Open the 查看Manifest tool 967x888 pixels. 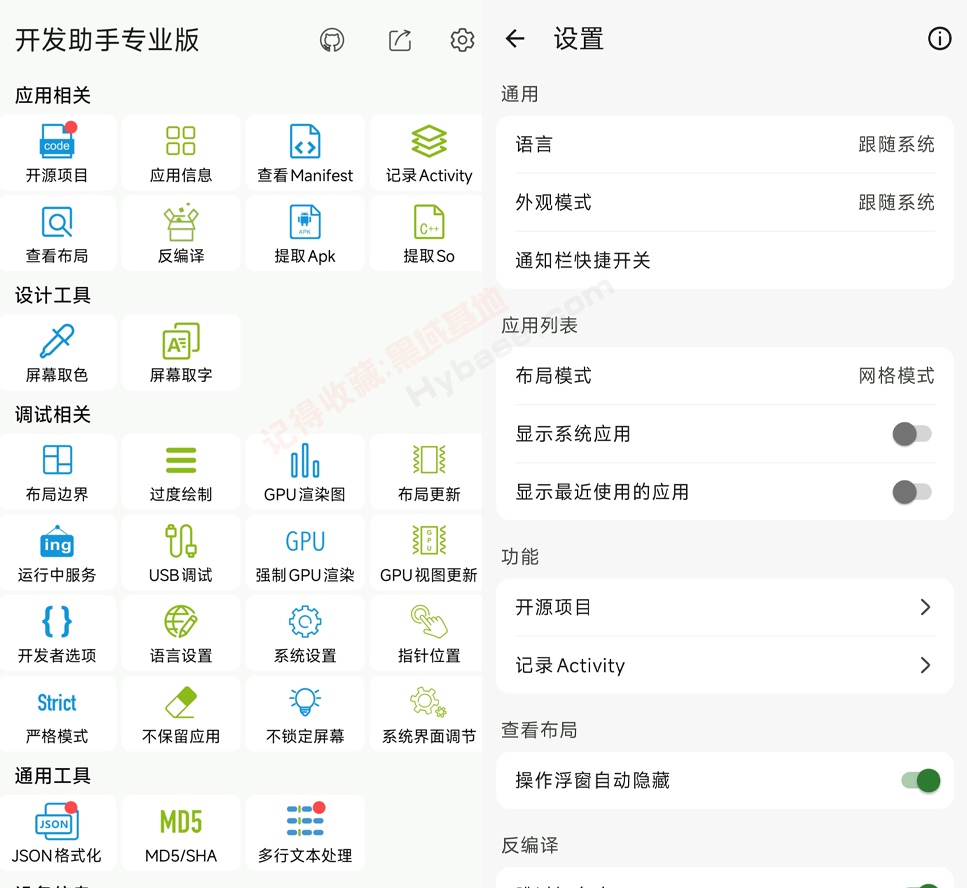click(305, 153)
